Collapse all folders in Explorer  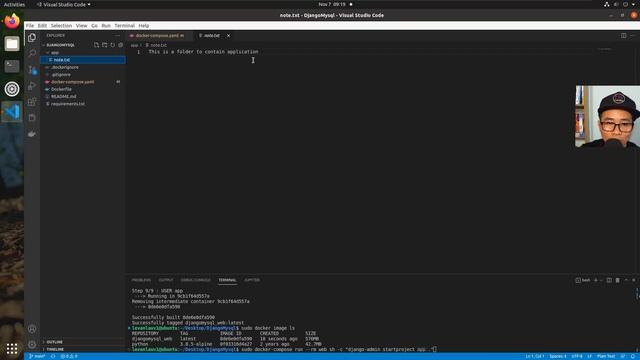click(120, 45)
